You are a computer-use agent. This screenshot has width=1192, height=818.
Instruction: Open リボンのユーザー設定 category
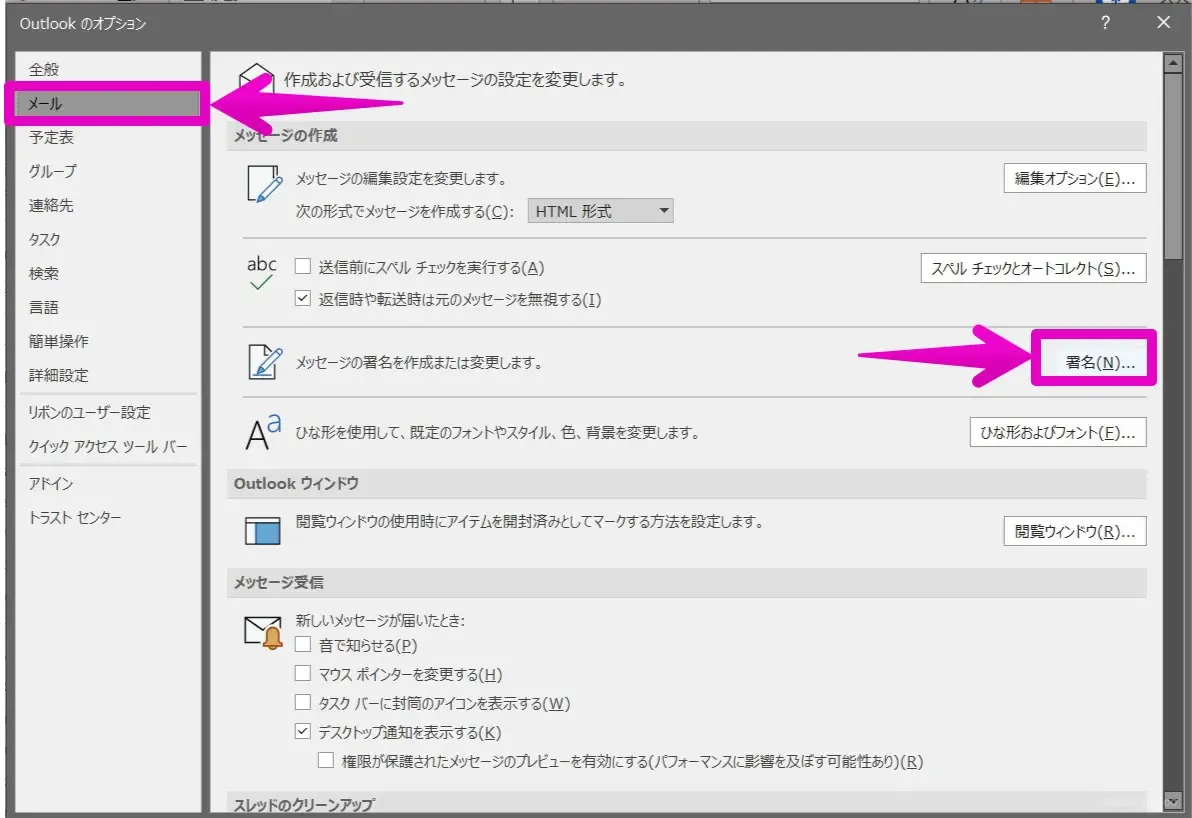click(x=107, y=412)
